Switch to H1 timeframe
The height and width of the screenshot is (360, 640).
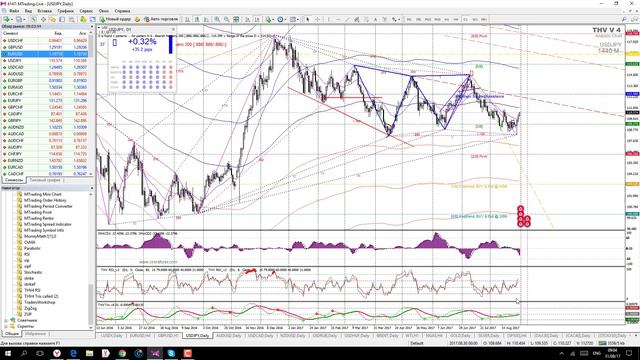(x=447, y=19)
